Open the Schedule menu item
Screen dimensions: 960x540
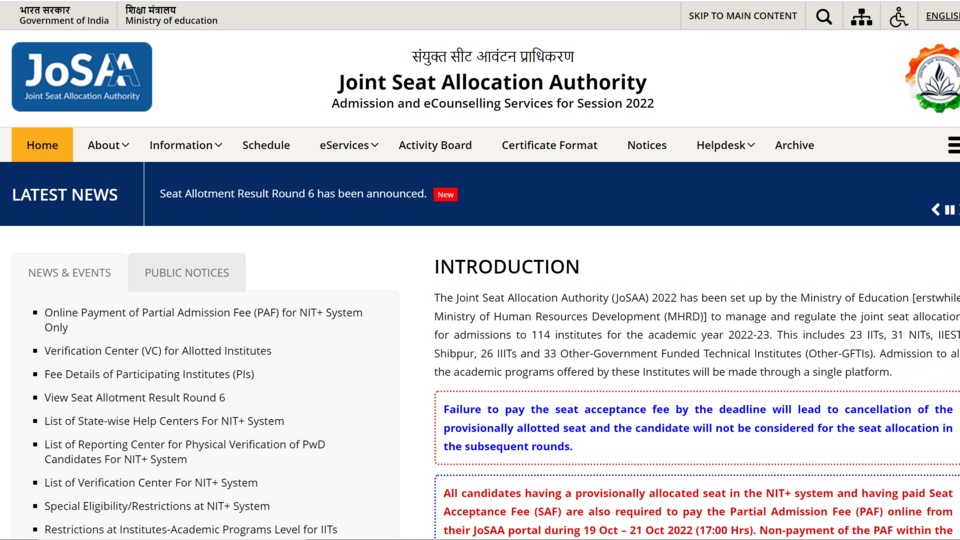(266, 145)
